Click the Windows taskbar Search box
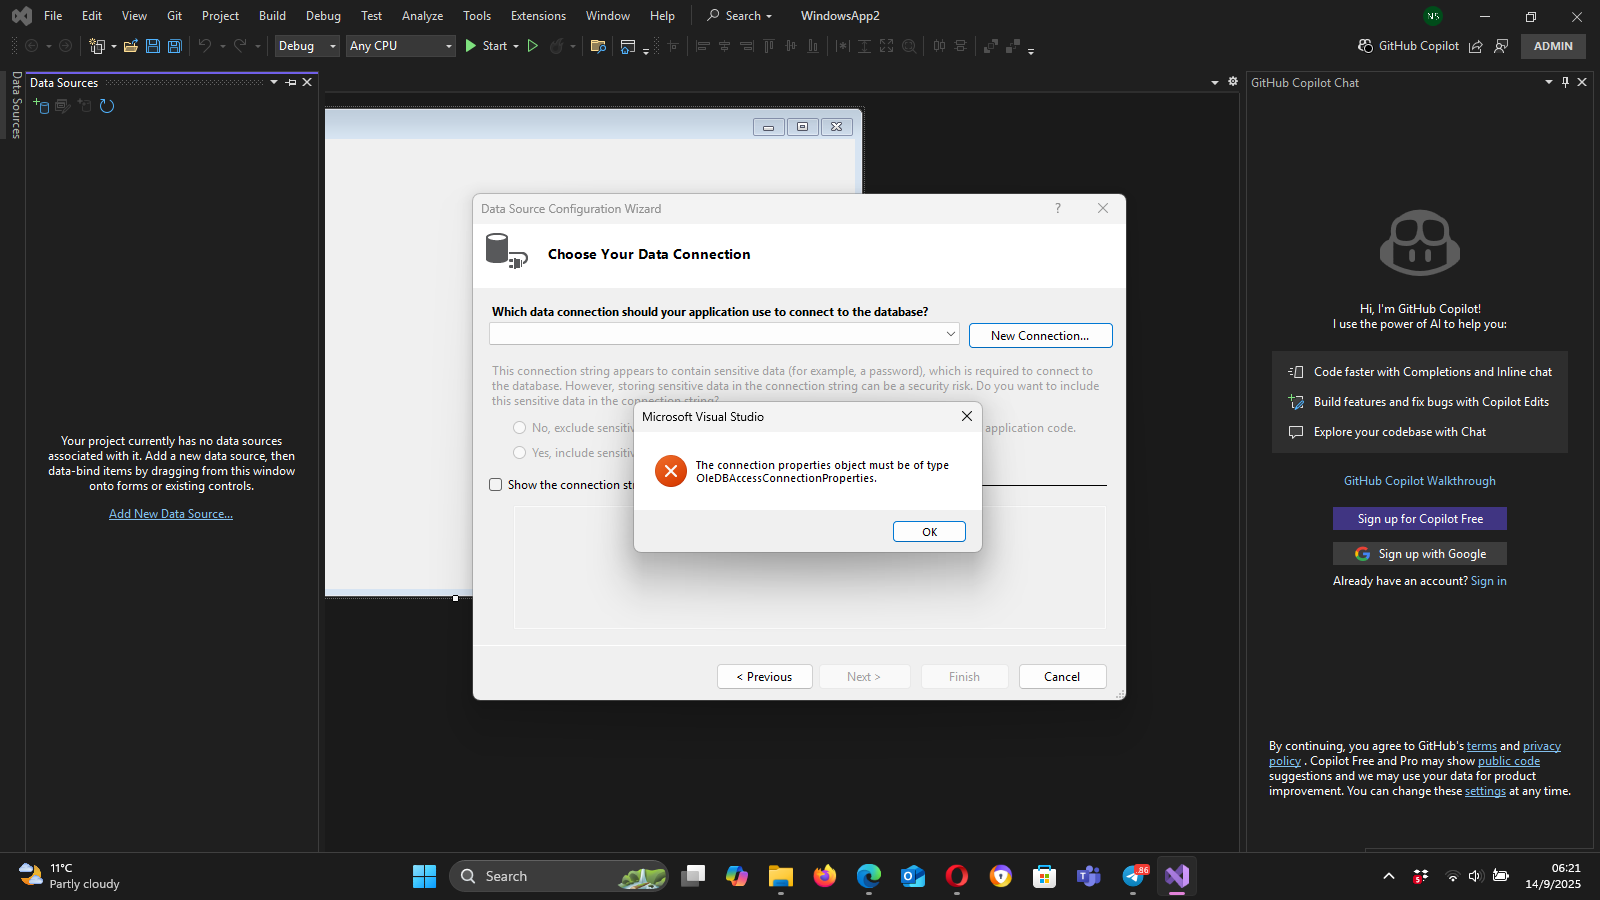The image size is (1600, 900). tap(558, 876)
